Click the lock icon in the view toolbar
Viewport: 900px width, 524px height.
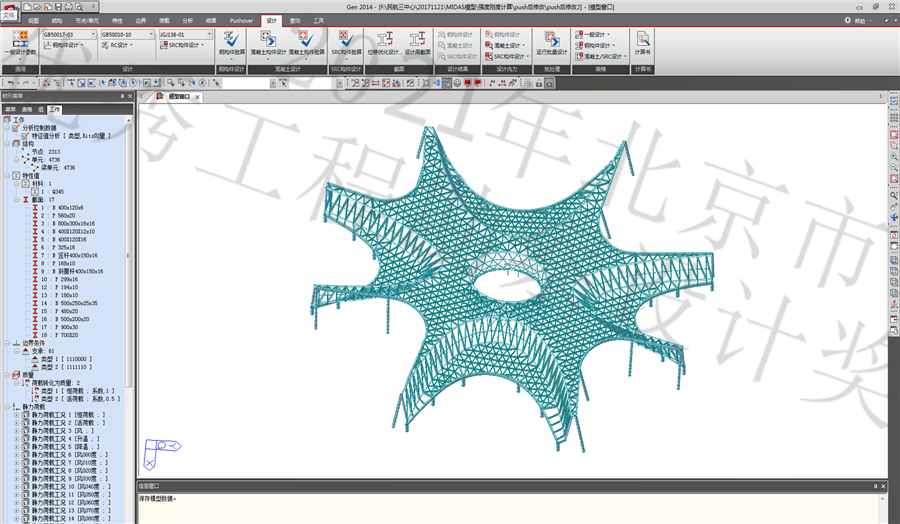(539, 83)
